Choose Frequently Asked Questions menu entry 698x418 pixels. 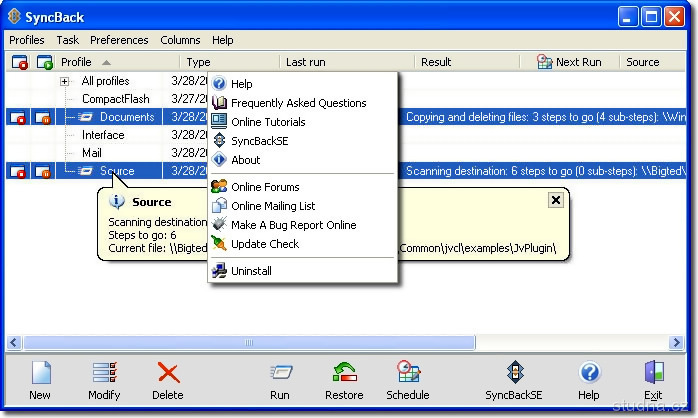(298, 103)
